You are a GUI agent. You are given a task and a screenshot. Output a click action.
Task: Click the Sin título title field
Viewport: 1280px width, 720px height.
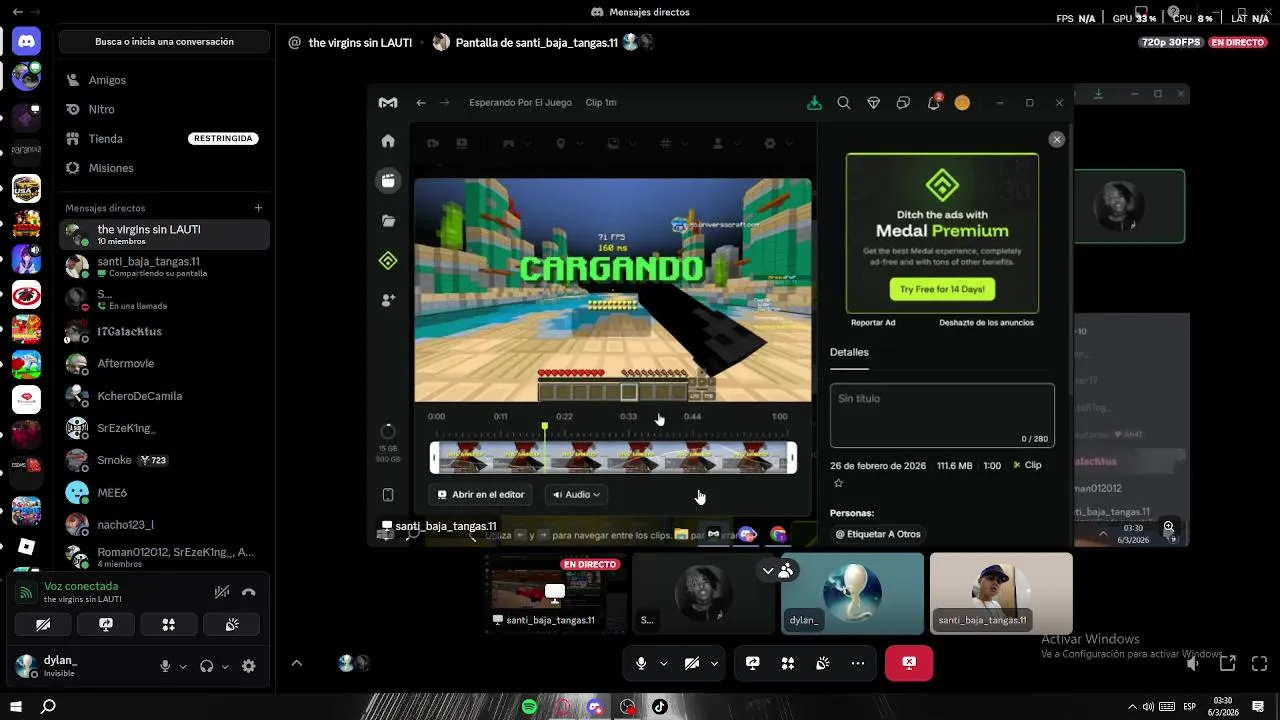click(x=942, y=415)
